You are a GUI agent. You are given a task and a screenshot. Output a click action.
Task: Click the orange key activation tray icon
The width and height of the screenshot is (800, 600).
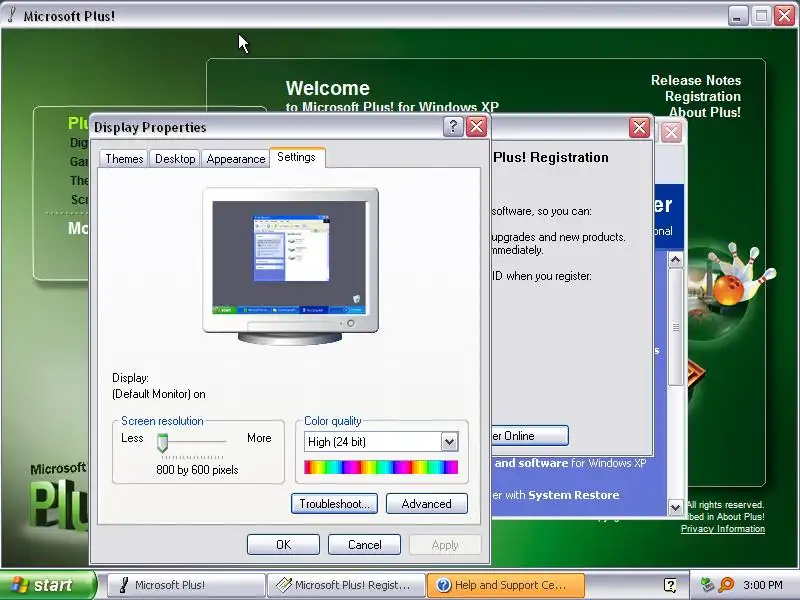[726, 585]
